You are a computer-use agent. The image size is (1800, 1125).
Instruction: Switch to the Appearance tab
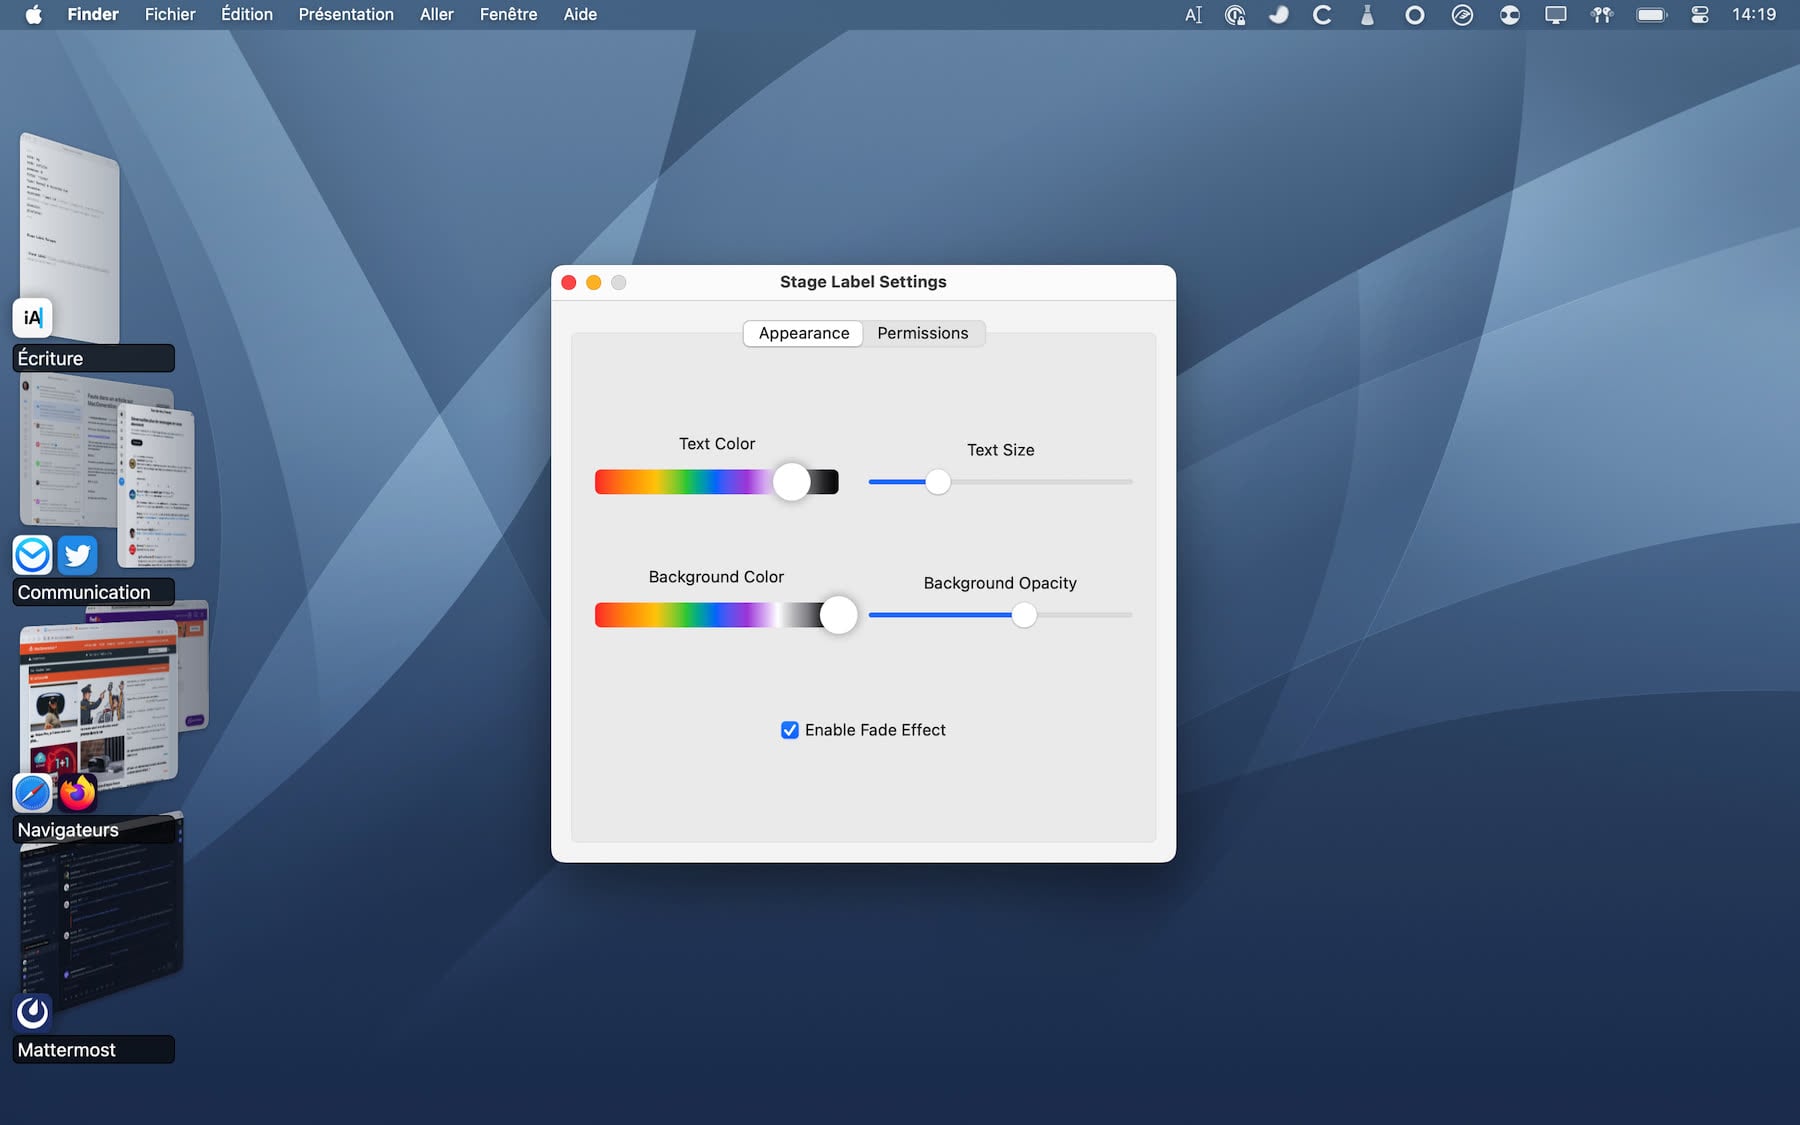pos(803,333)
